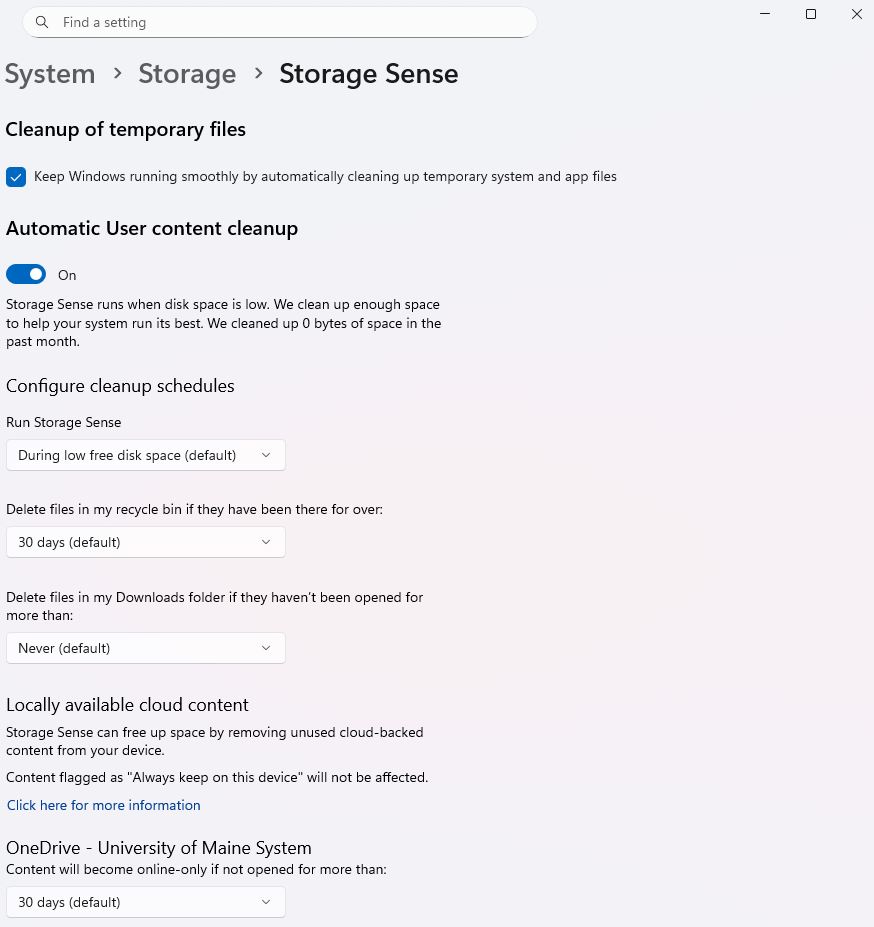Expand the OneDrive online-only period dropdown

[x=145, y=902]
